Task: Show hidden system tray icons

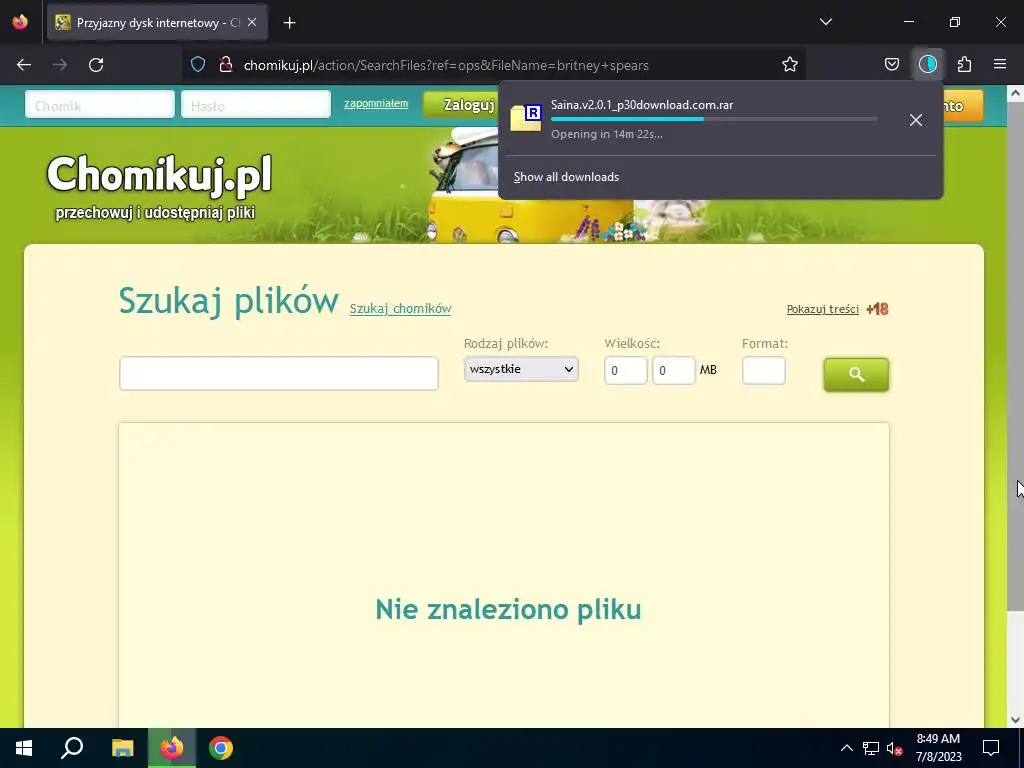Action: point(846,748)
